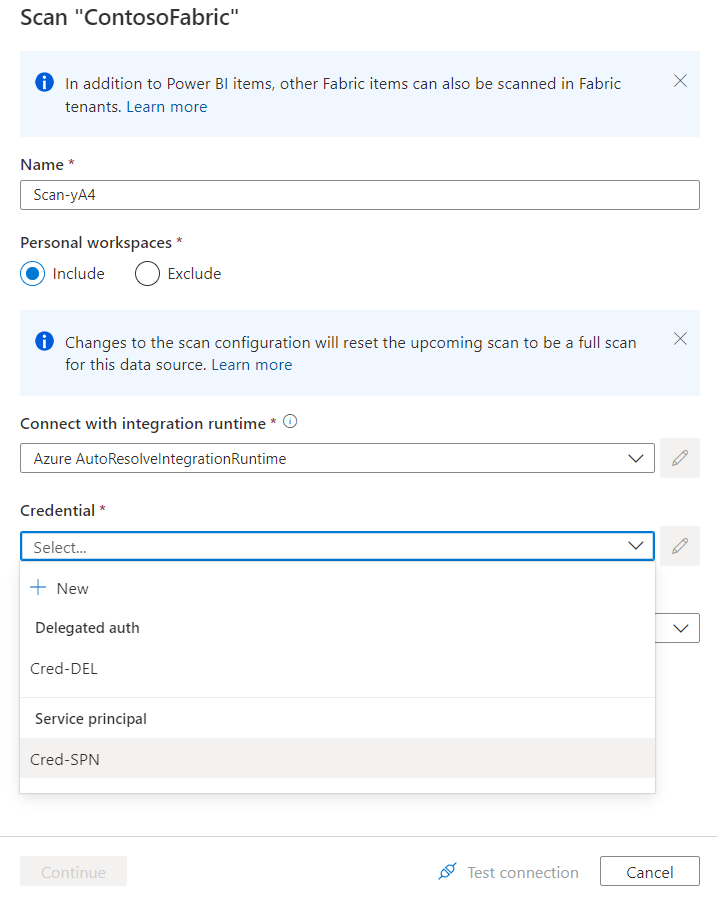Click the scan Name text field
Viewport: 717px width, 898px height.
click(x=359, y=195)
